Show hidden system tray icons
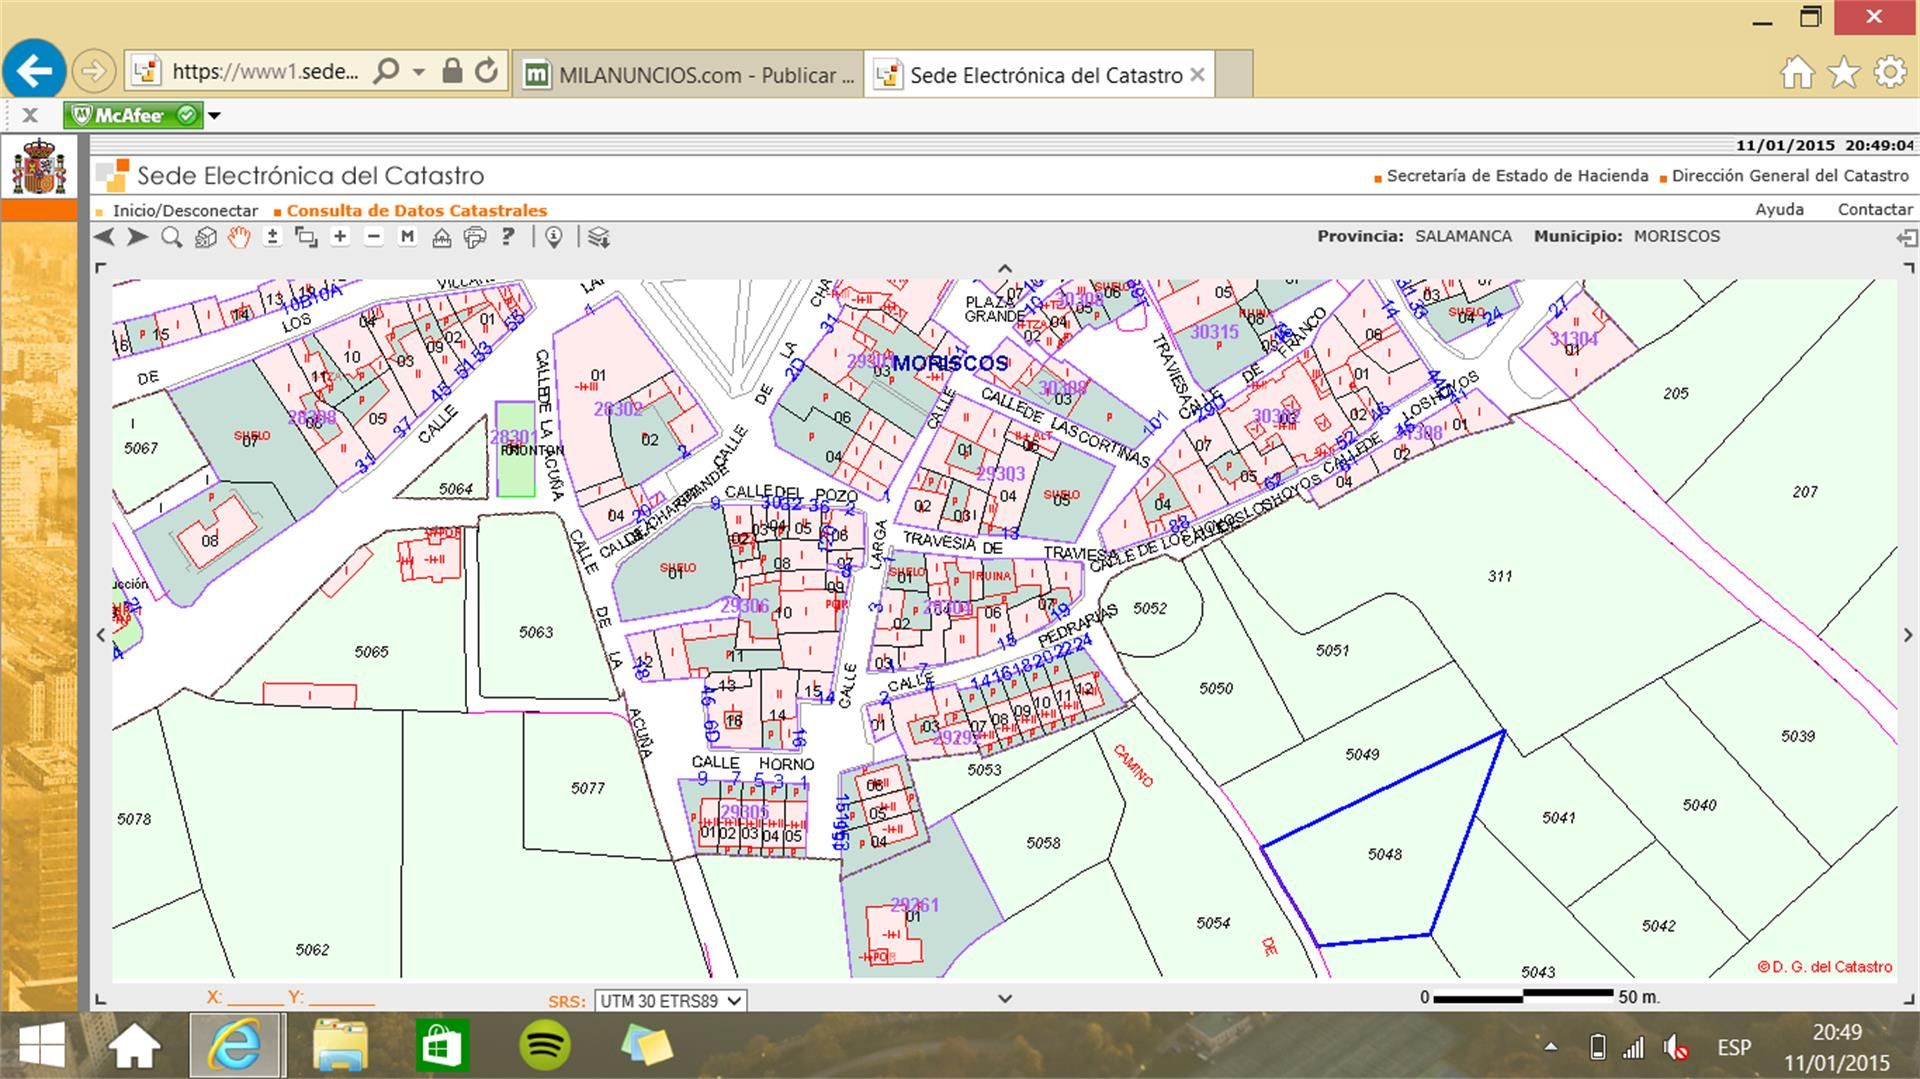 pos(1551,1047)
